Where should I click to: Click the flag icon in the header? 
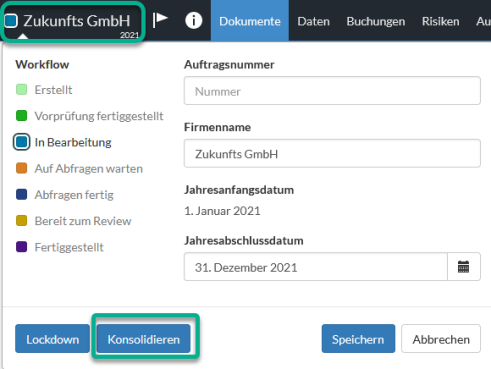pos(160,20)
